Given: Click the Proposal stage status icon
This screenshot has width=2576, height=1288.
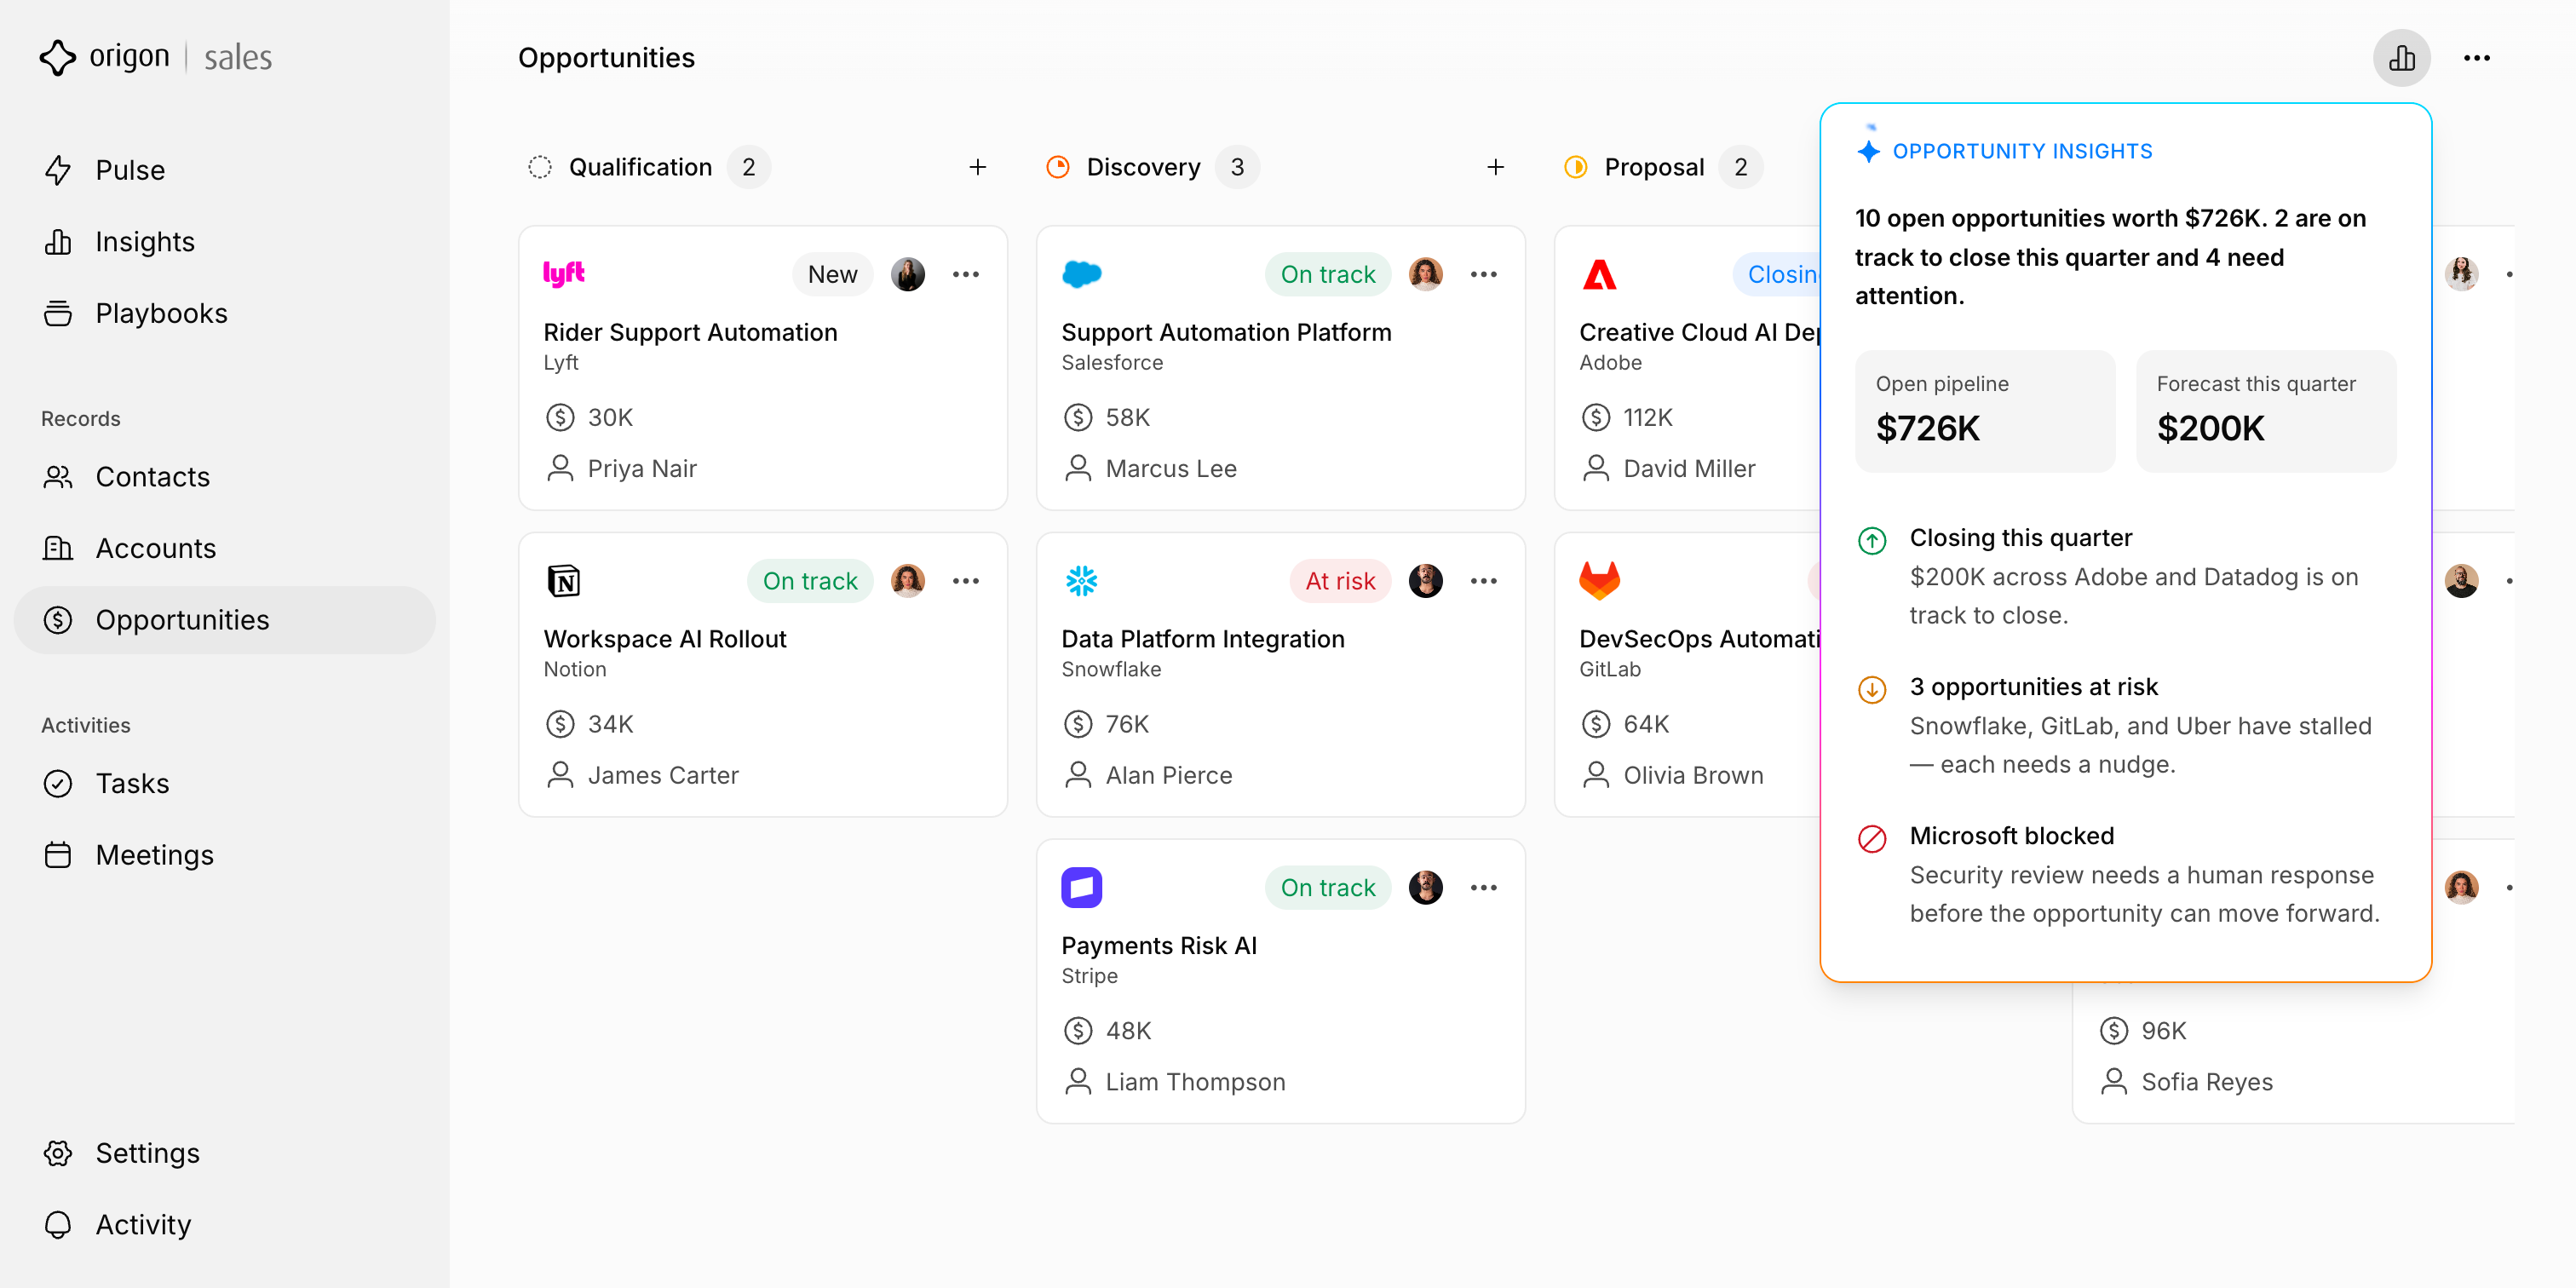Looking at the screenshot, I should point(1576,167).
